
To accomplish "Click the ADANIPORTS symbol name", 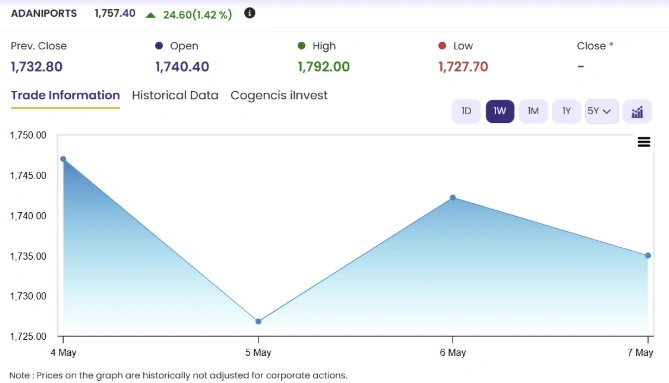I will [44, 14].
